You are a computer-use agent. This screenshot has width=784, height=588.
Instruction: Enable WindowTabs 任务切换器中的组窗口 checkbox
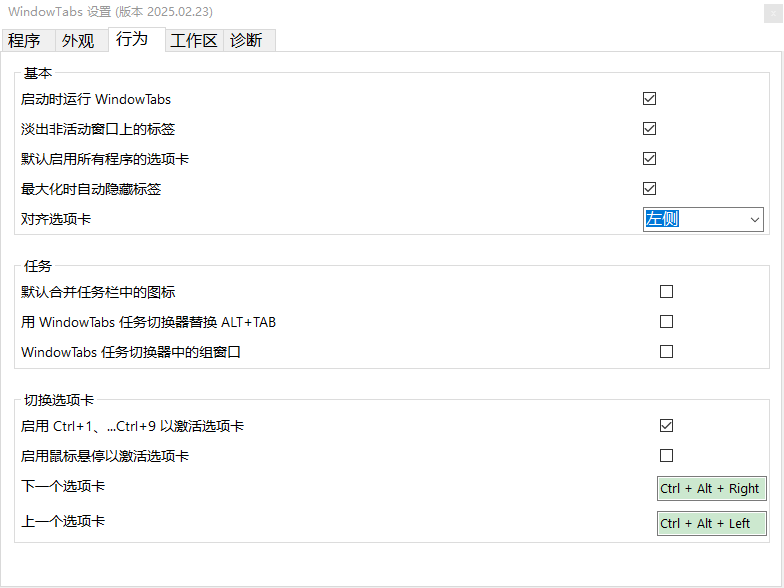click(666, 352)
